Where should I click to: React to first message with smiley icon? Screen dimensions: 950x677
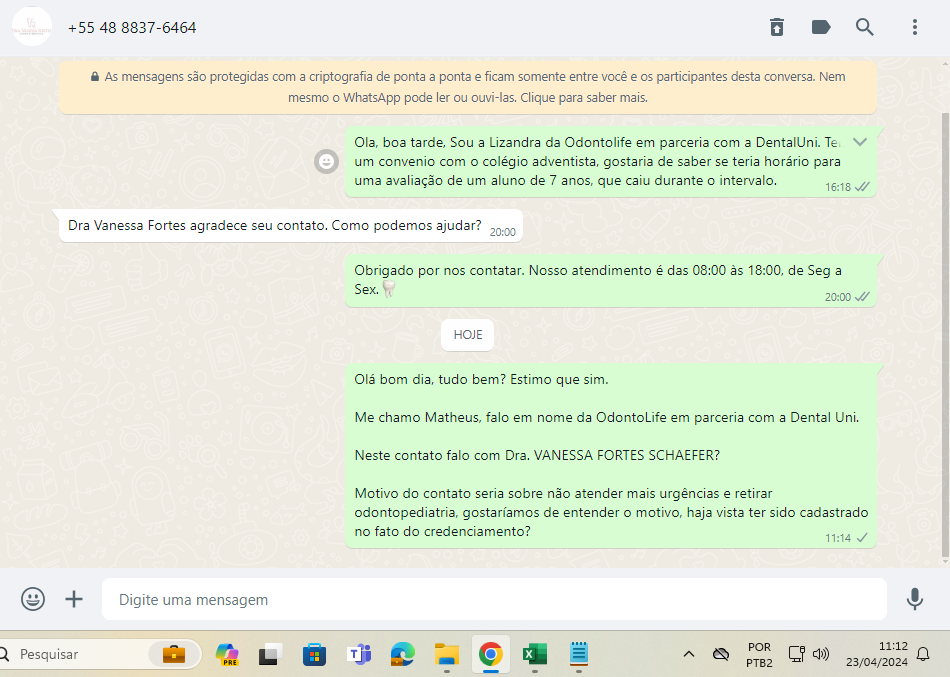point(326,161)
